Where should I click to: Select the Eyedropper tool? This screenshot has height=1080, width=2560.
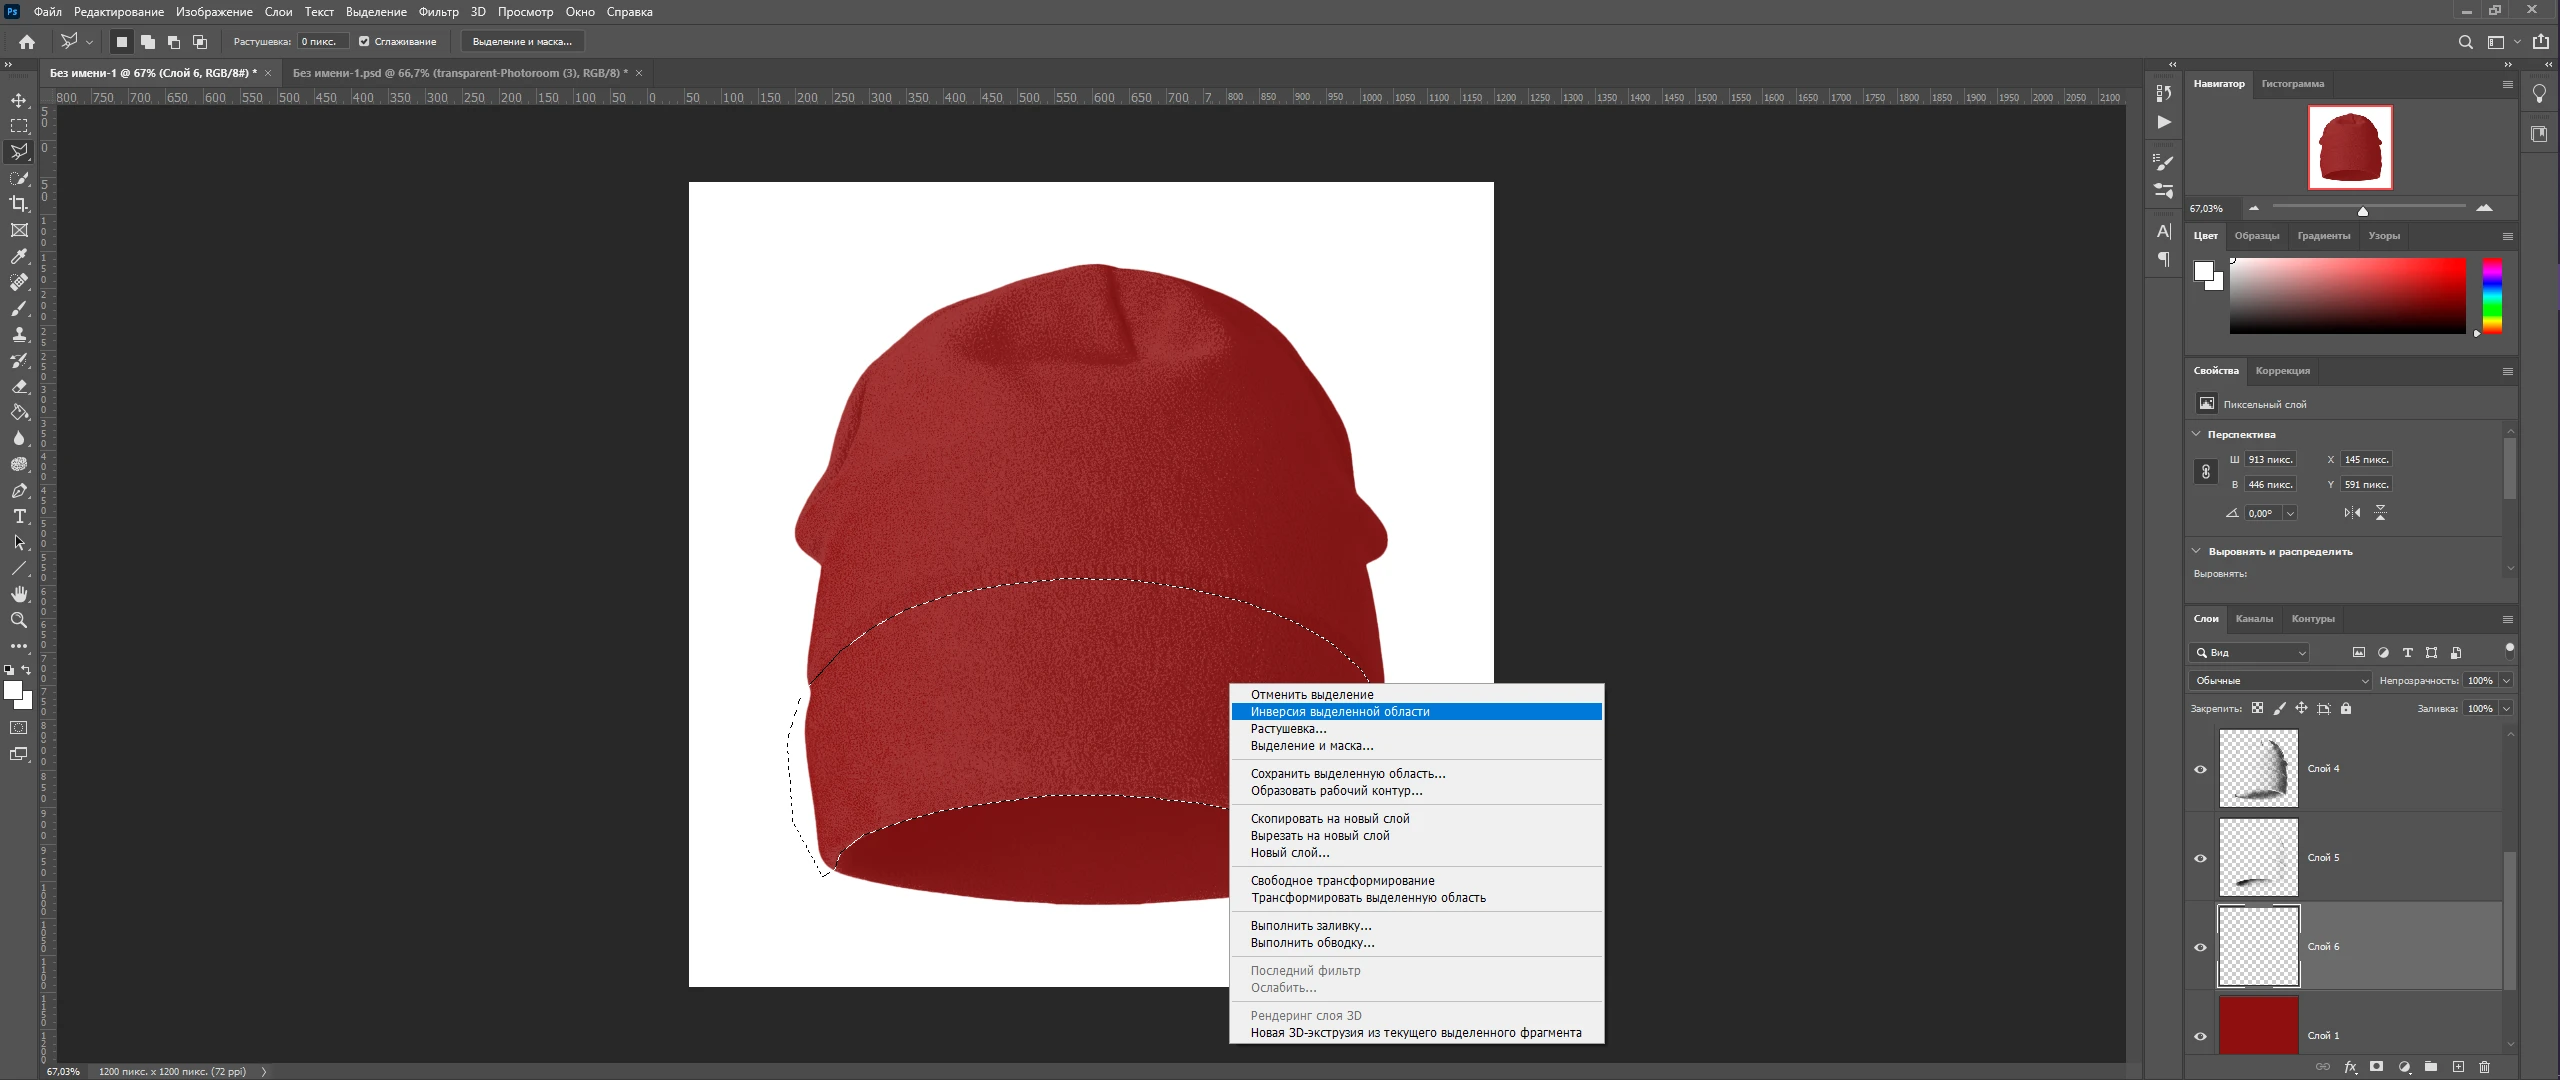[19, 256]
